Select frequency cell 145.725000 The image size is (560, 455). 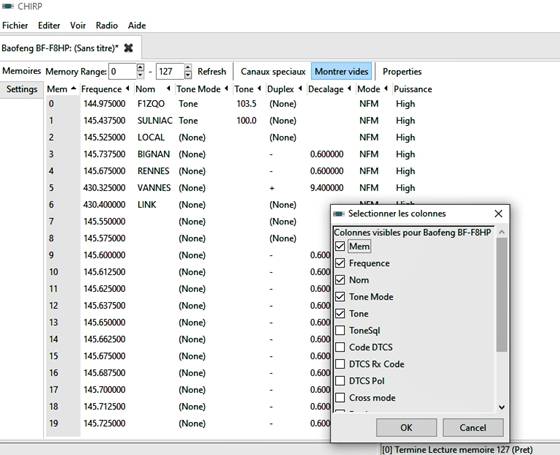(105, 423)
